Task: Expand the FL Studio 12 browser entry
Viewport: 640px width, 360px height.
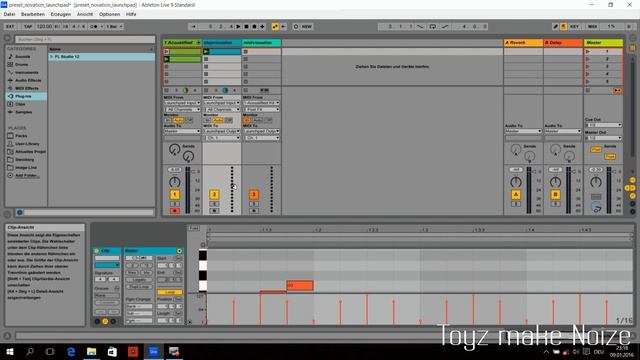Action: click(x=51, y=57)
